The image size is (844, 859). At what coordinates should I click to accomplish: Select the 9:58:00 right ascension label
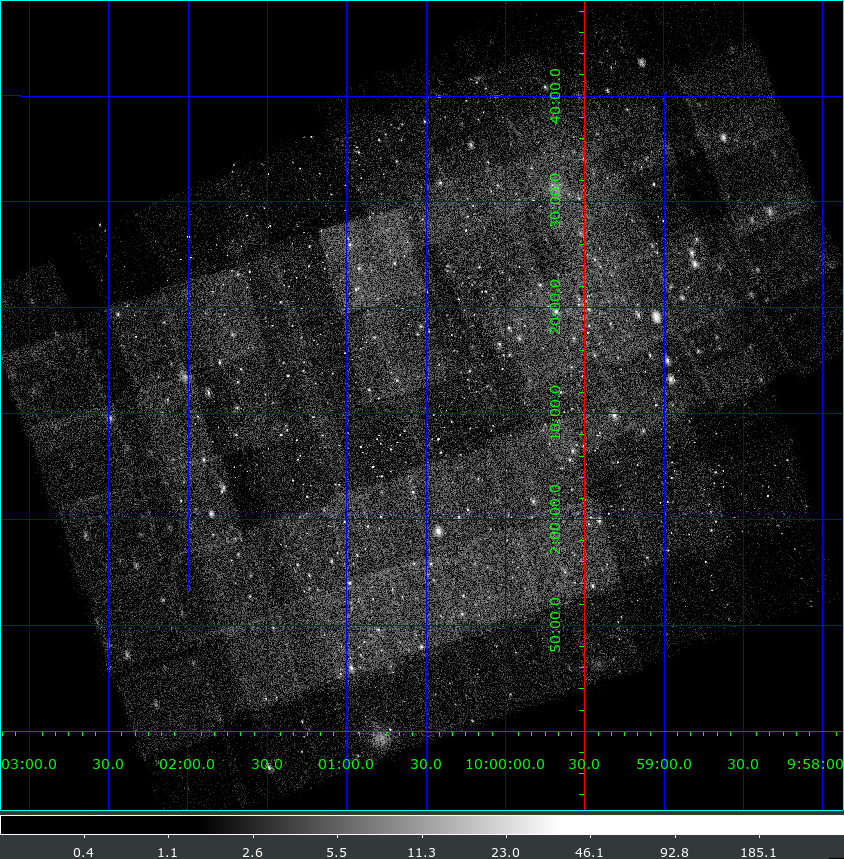point(814,764)
